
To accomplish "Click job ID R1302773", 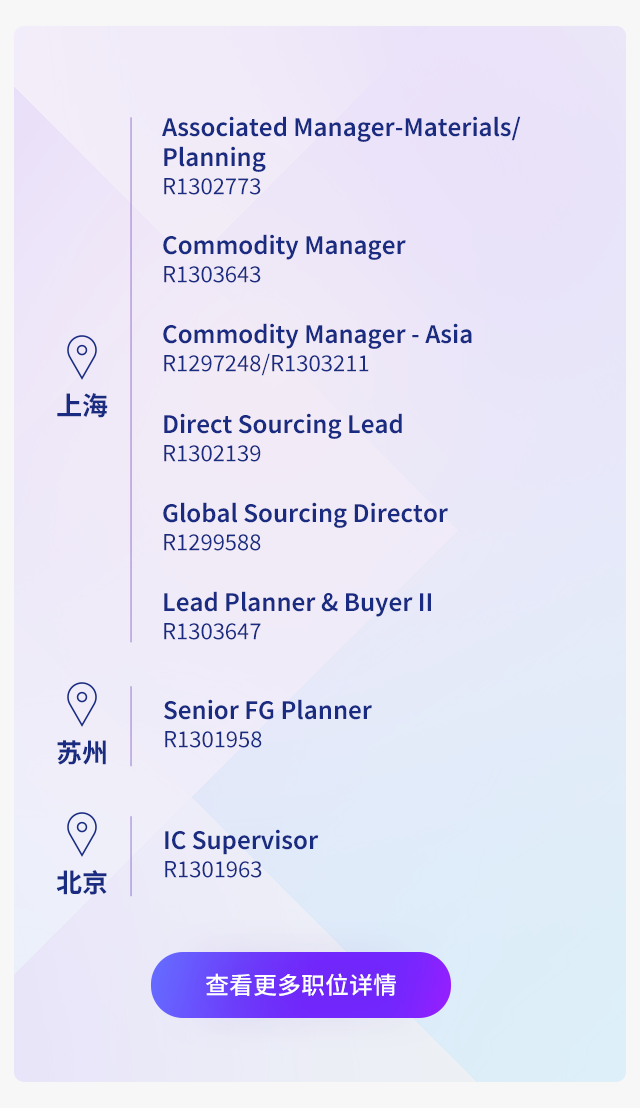I will click(x=212, y=187).
